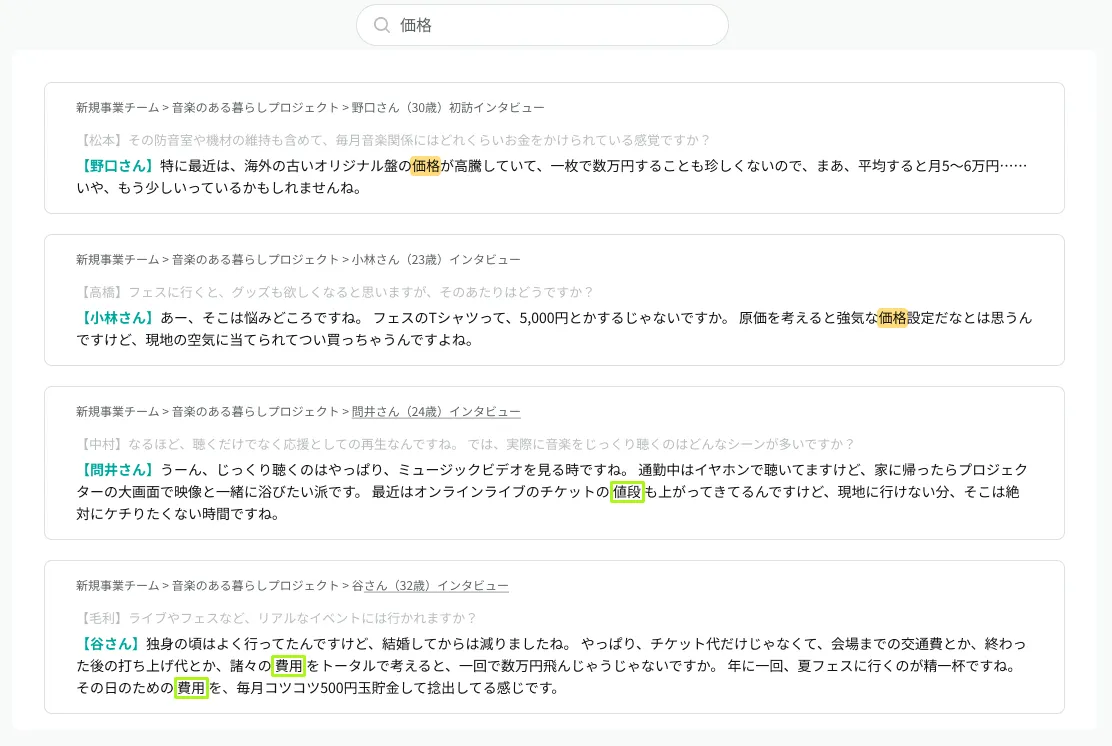The height and width of the screenshot is (746, 1112).
Task: Select the 【野口さん】 speaker label
Action: coord(116,166)
